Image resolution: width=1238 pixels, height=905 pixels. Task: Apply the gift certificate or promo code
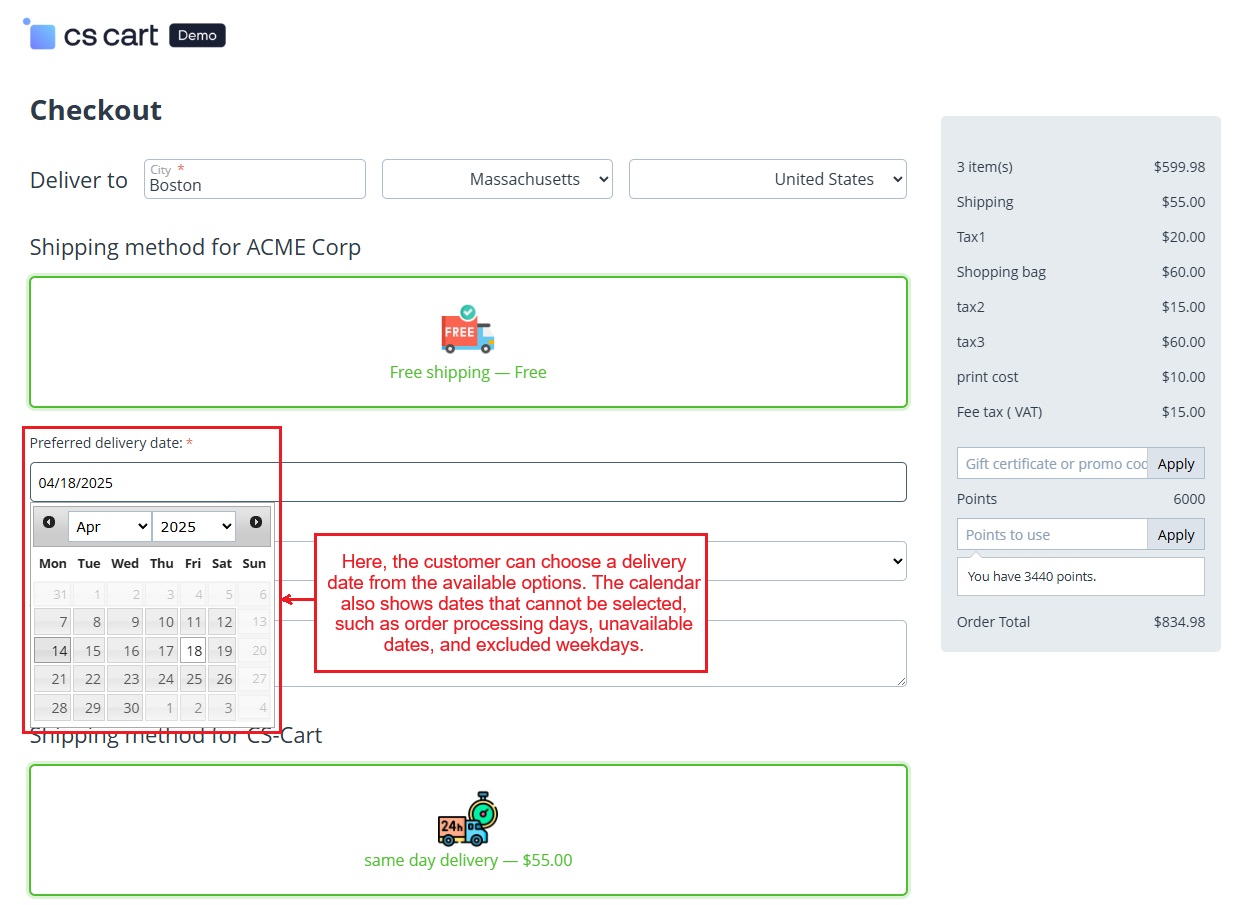(1176, 464)
